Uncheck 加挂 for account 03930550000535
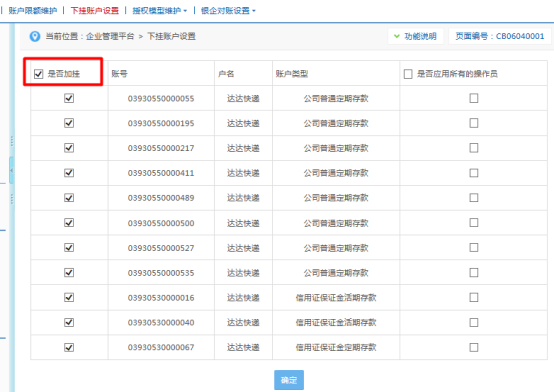 click(69, 273)
